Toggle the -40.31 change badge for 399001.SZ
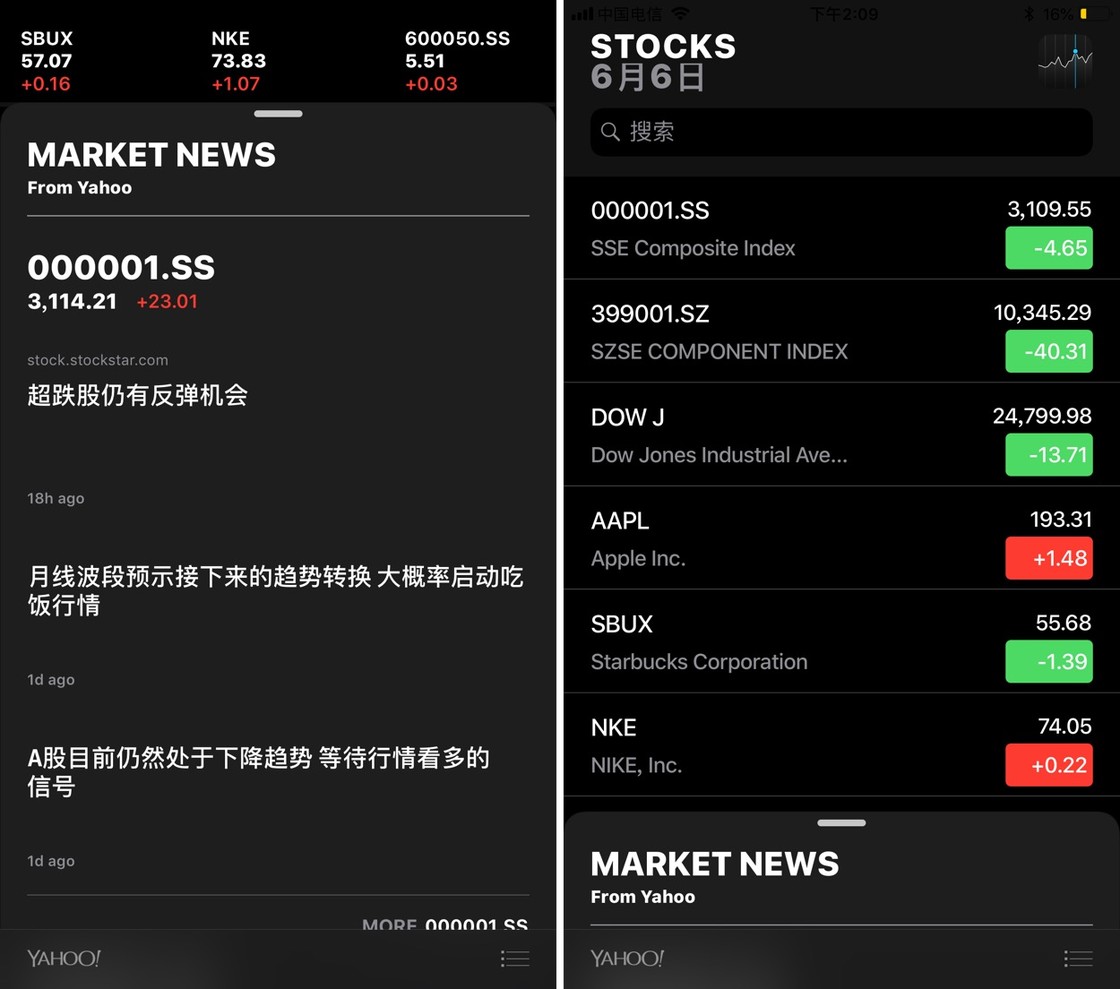The image size is (1120, 989). (x=1049, y=351)
